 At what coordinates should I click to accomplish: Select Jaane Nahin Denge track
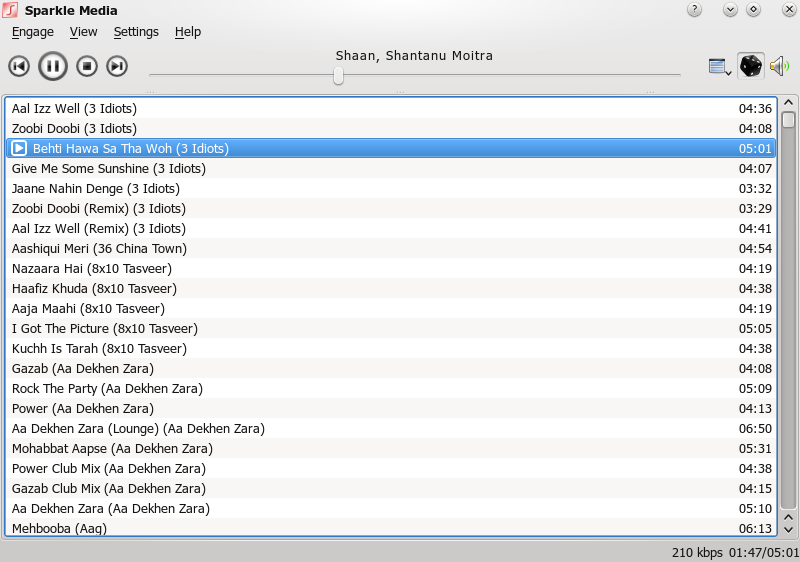click(x=391, y=189)
